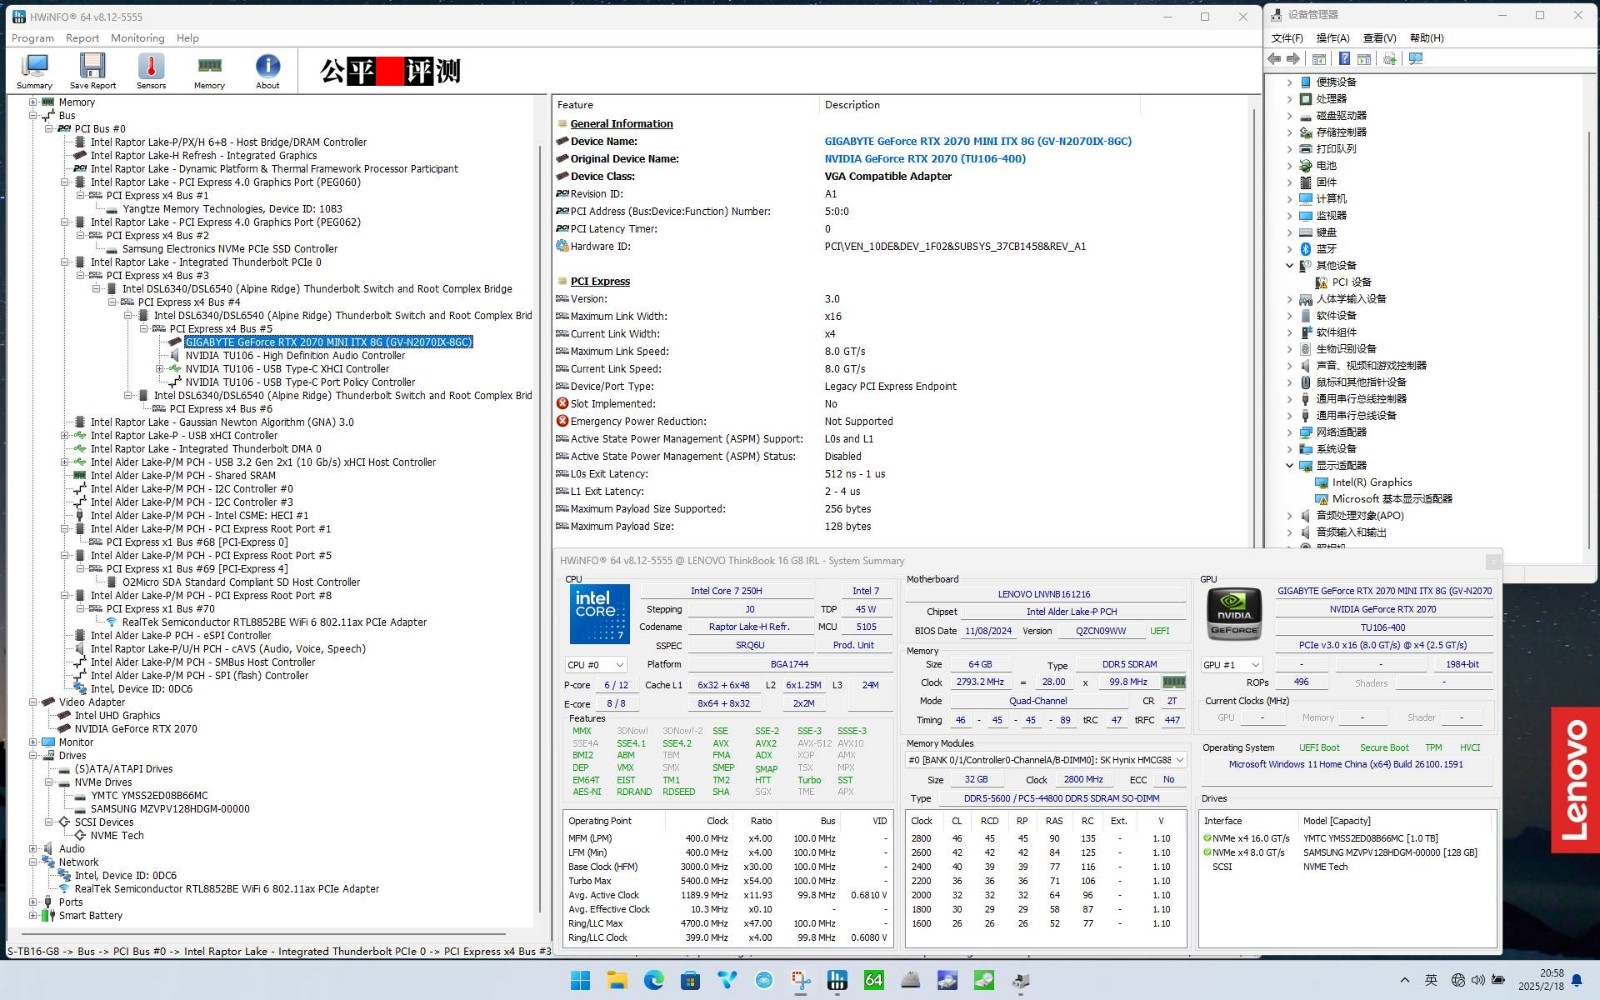Click the notification bell in the system tray
The image size is (1600, 1000).
pos(1577,980)
